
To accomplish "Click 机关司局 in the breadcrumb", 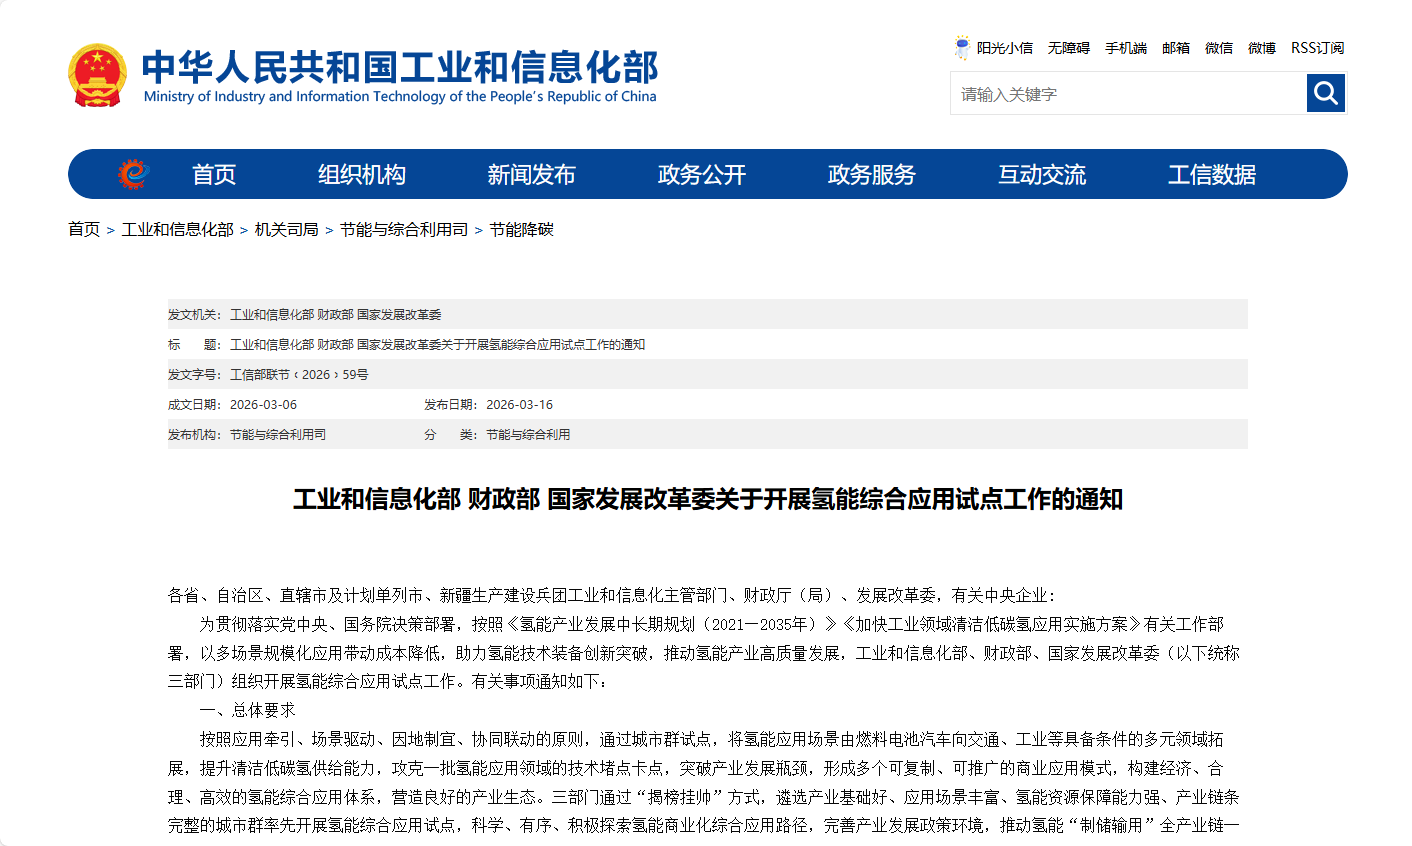I will pos(286,230).
